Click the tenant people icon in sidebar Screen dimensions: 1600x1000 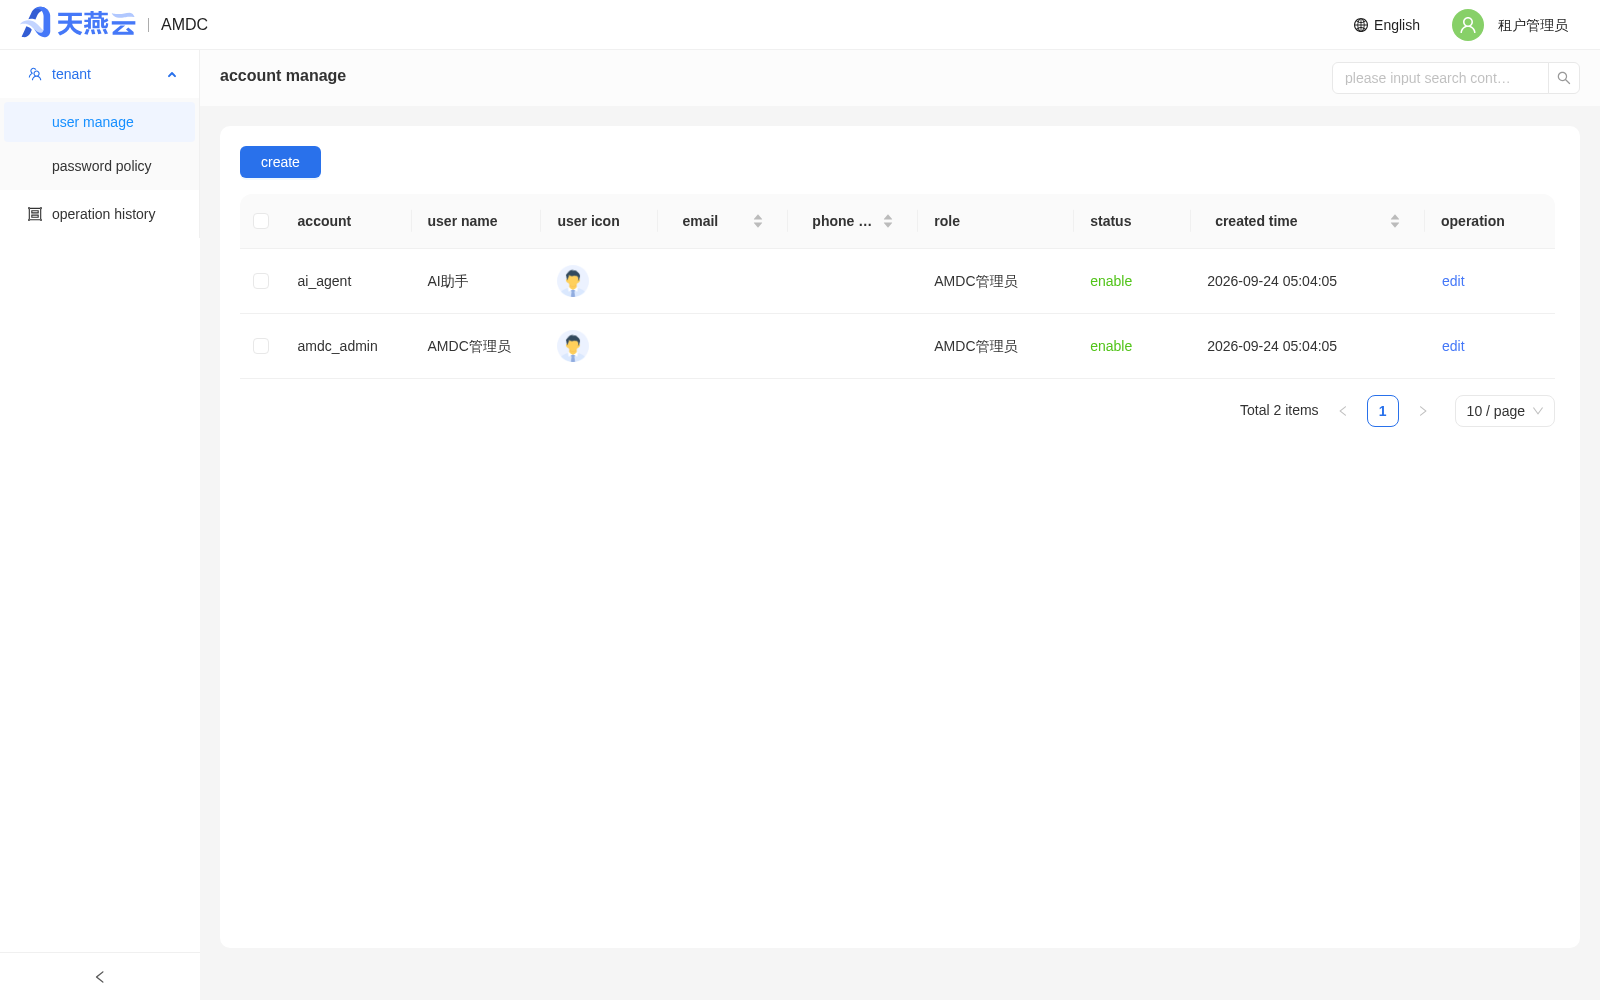35,74
